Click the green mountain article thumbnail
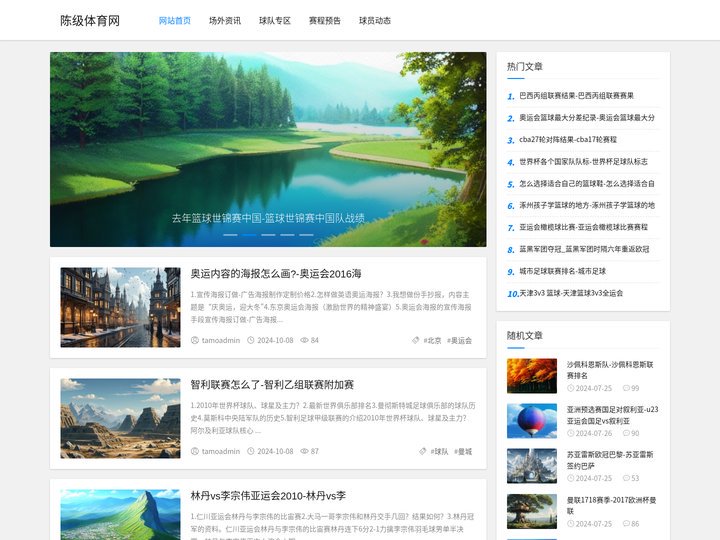Screen dimensions: 720x540 120,515
